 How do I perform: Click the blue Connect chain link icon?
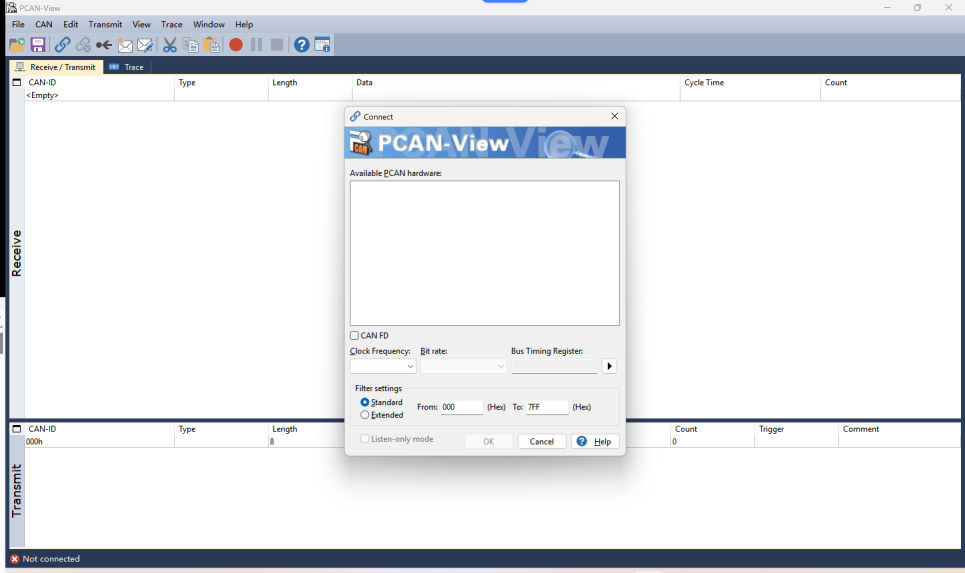point(62,45)
